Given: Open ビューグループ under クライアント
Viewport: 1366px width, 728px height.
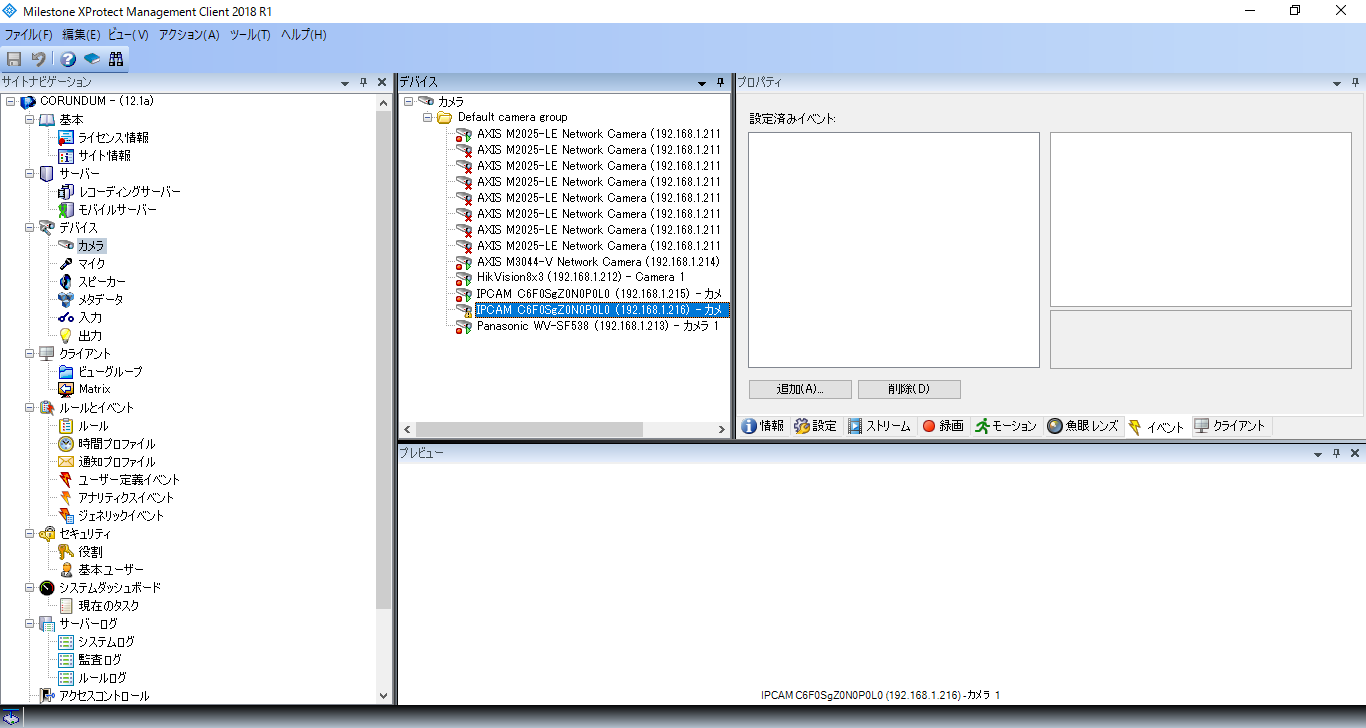Looking at the screenshot, I should [110, 372].
